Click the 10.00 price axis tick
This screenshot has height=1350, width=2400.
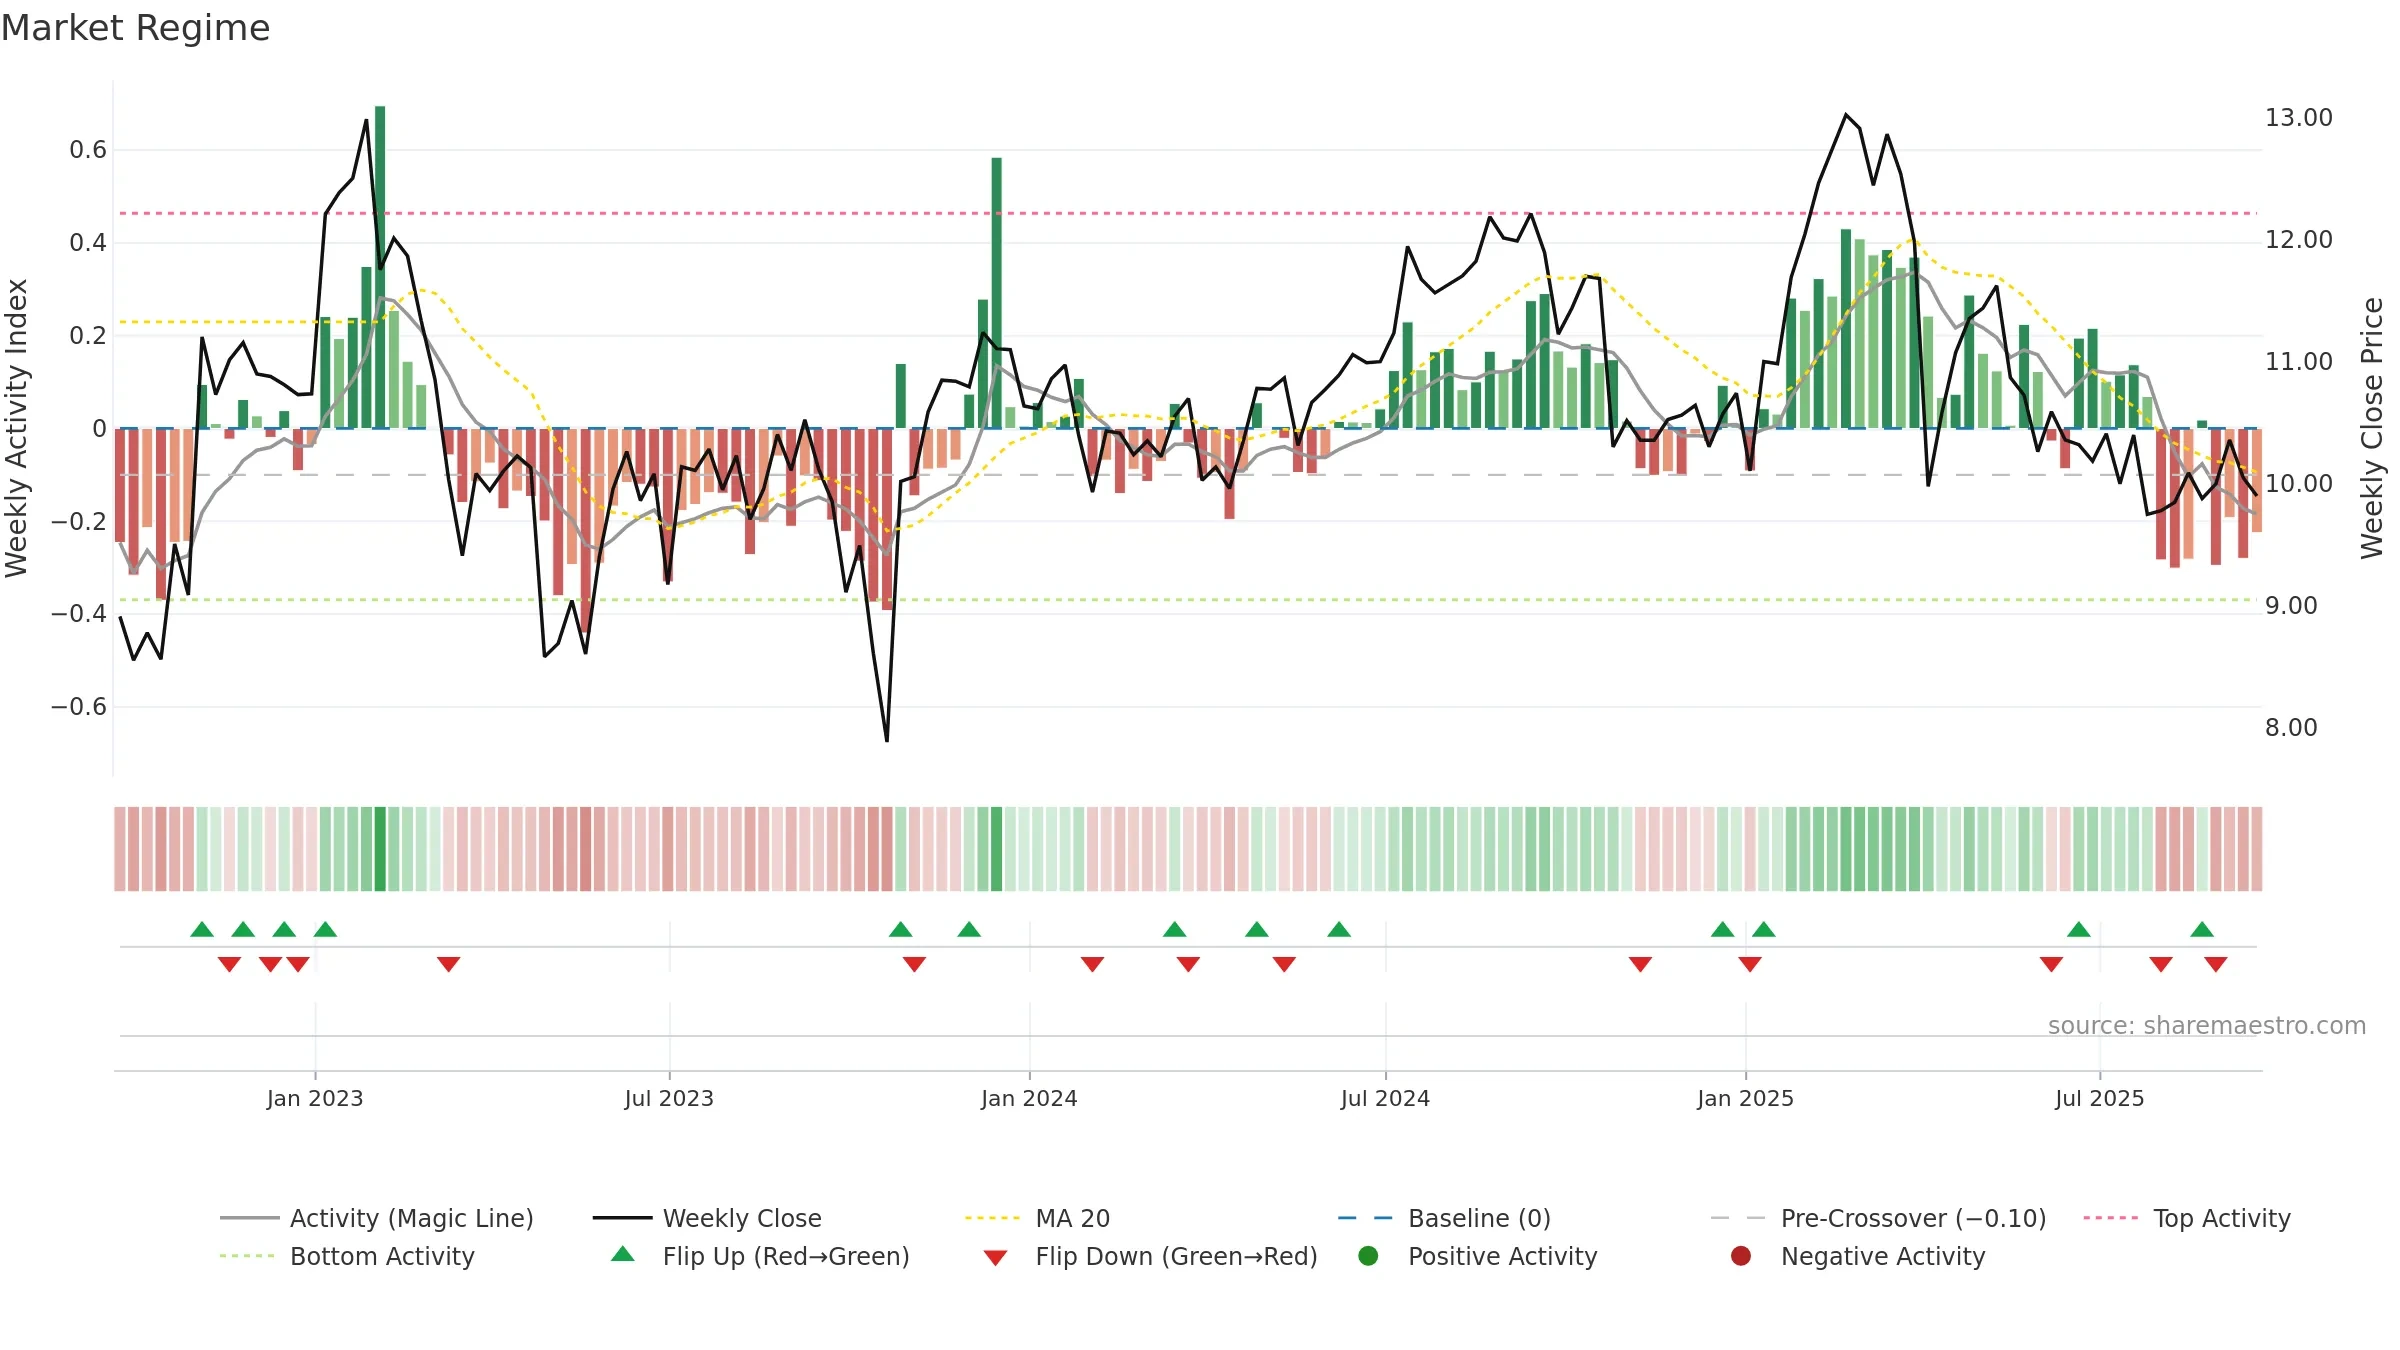tap(2299, 484)
